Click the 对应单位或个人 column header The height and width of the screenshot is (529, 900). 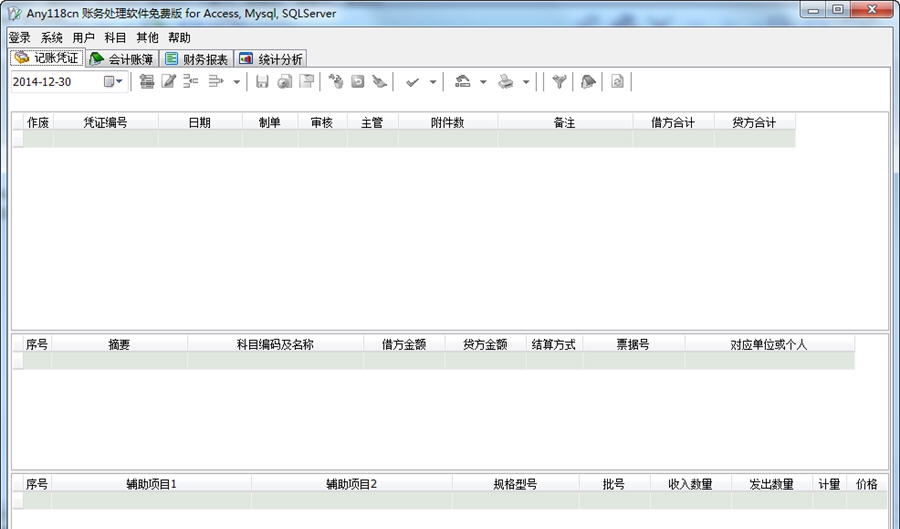(769, 344)
